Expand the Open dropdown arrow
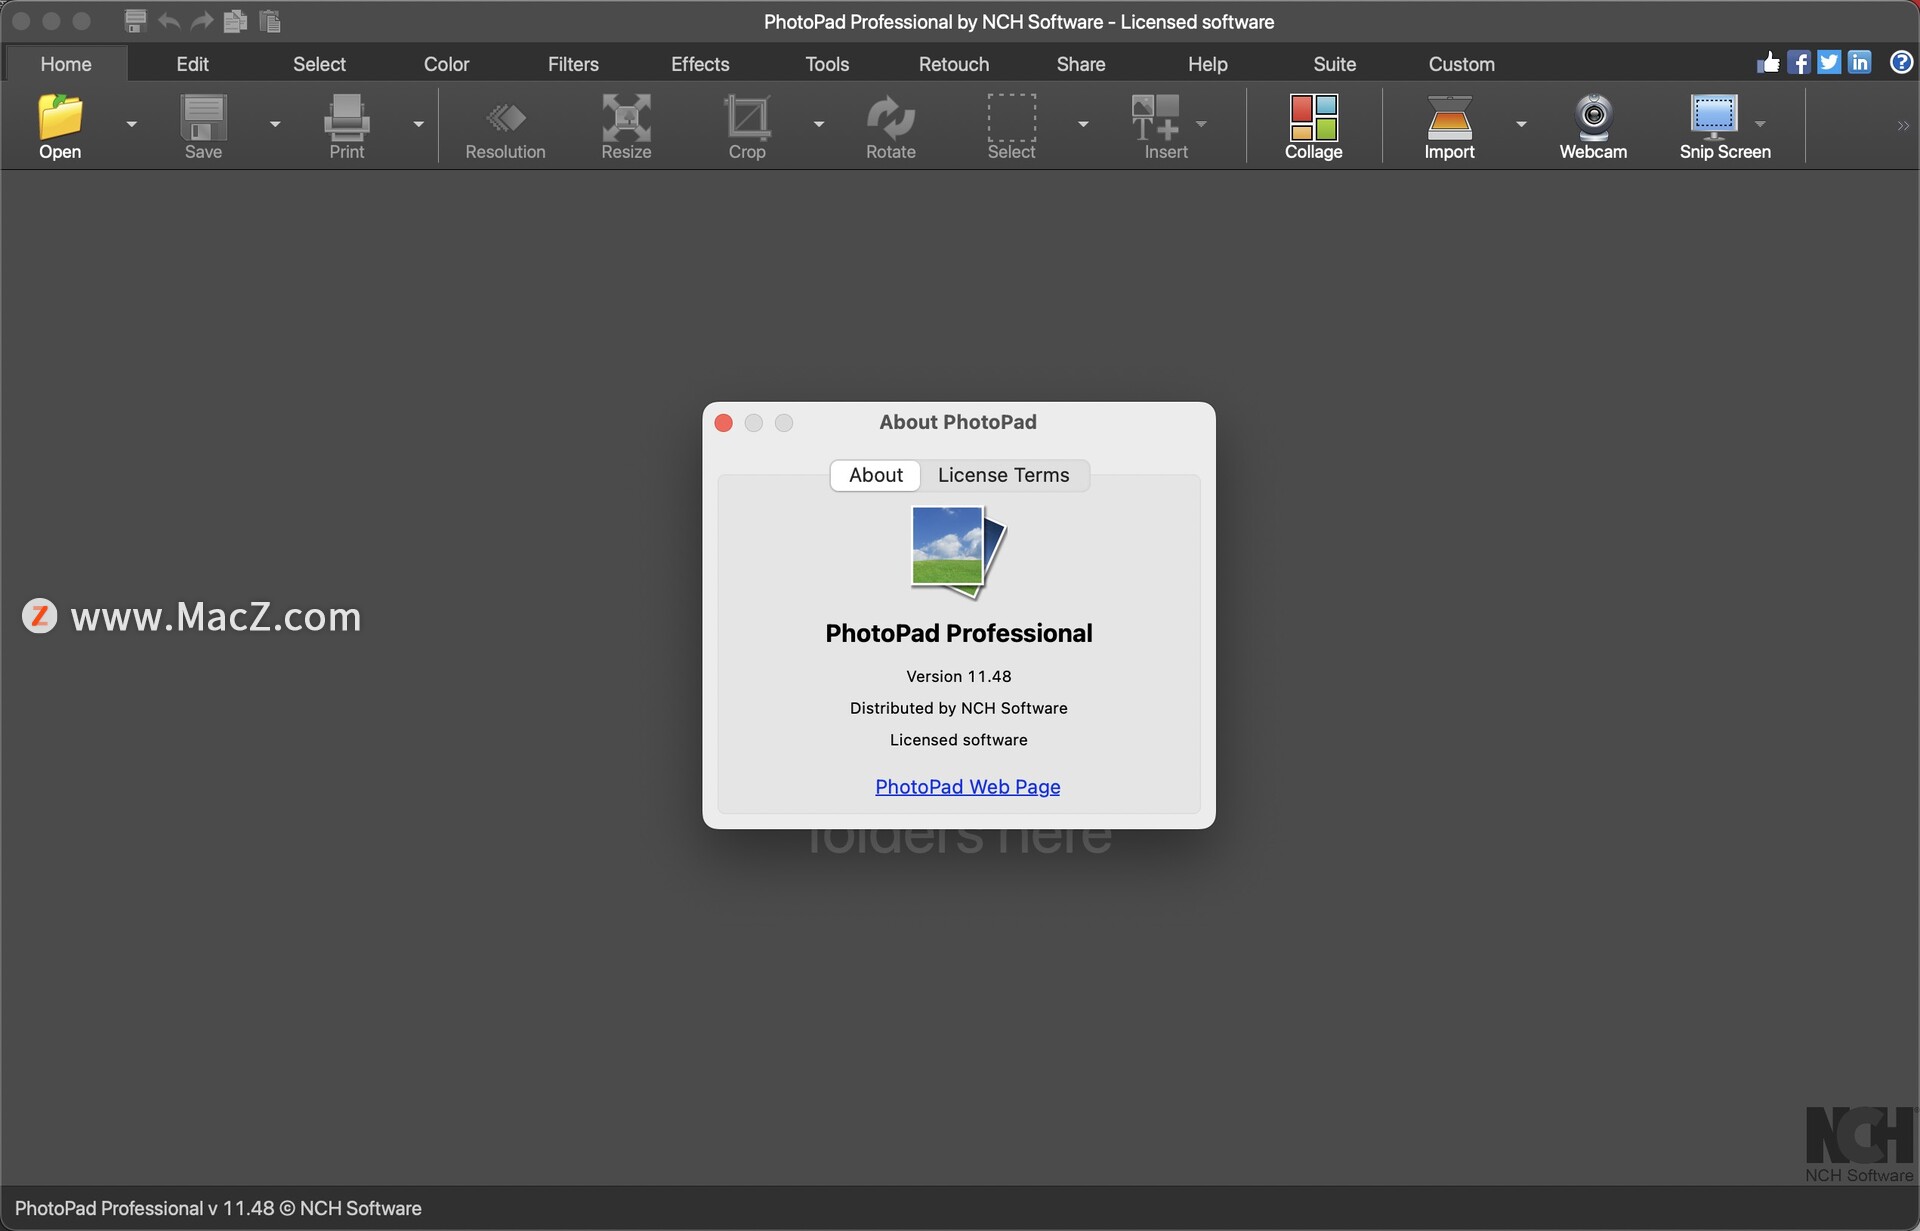This screenshot has height=1231, width=1920. [x=131, y=124]
